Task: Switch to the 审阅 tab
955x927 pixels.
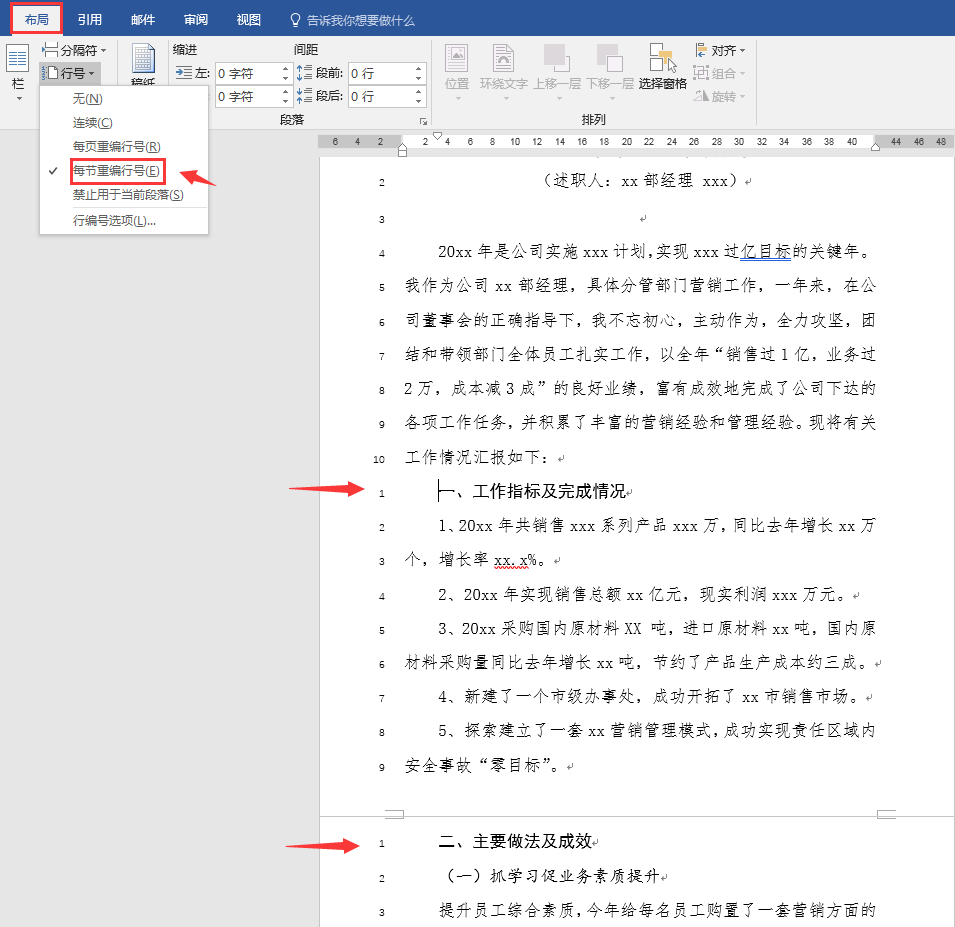Action: [196, 19]
